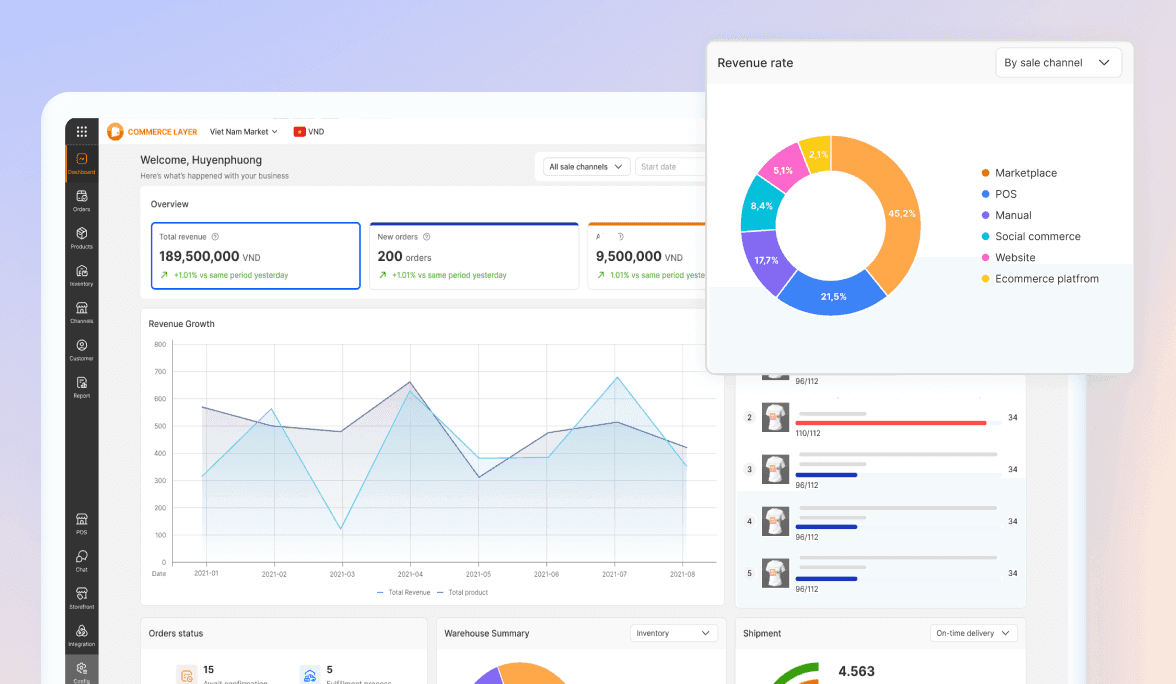The height and width of the screenshot is (684, 1176).
Task: Toggle Social commerce legend entry
Action: click(1031, 236)
